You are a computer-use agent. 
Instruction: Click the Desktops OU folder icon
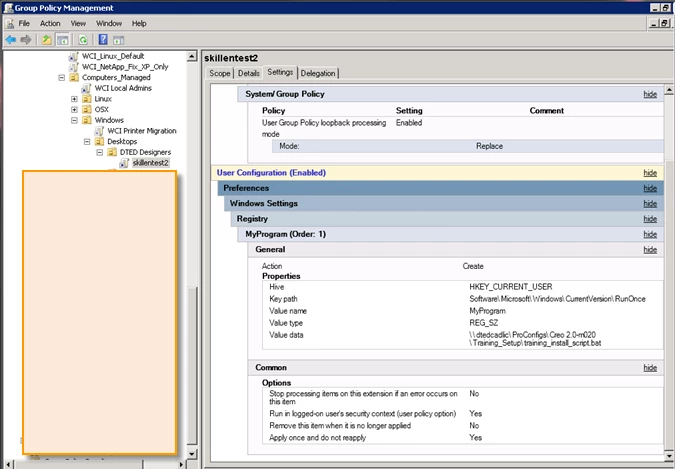(x=99, y=141)
